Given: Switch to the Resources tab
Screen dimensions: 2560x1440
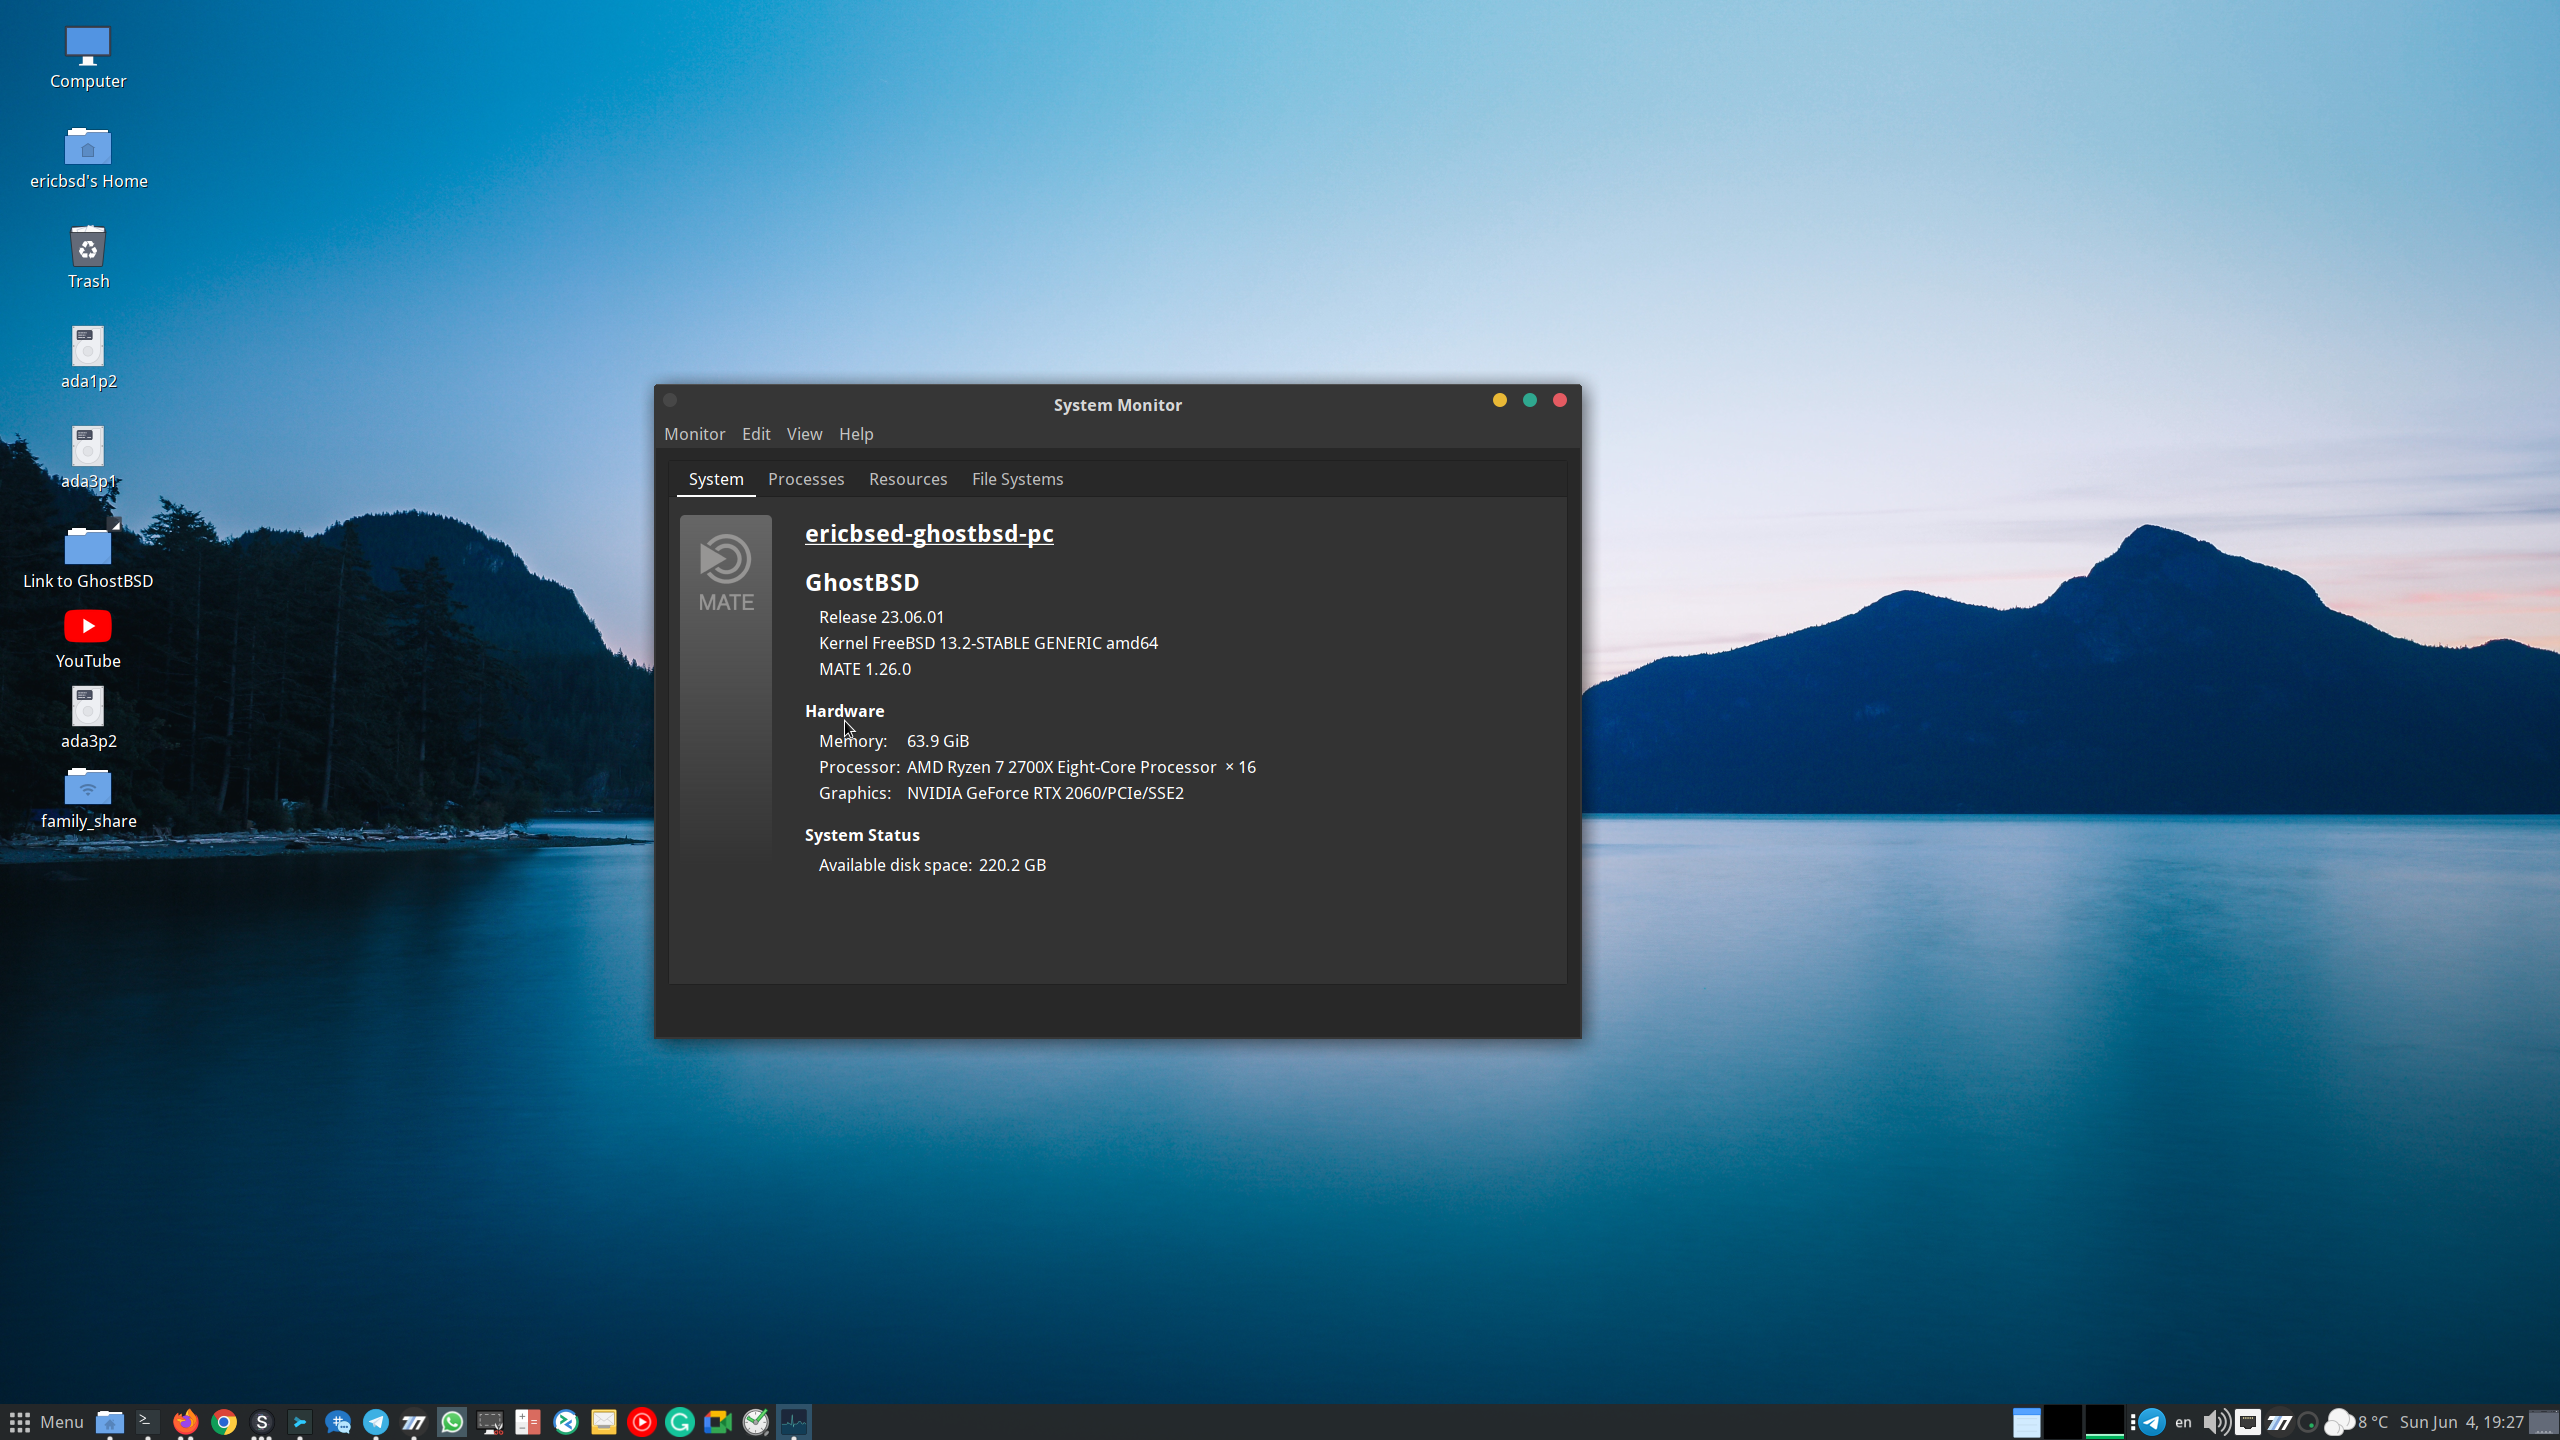Looking at the screenshot, I should click(x=908, y=479).
